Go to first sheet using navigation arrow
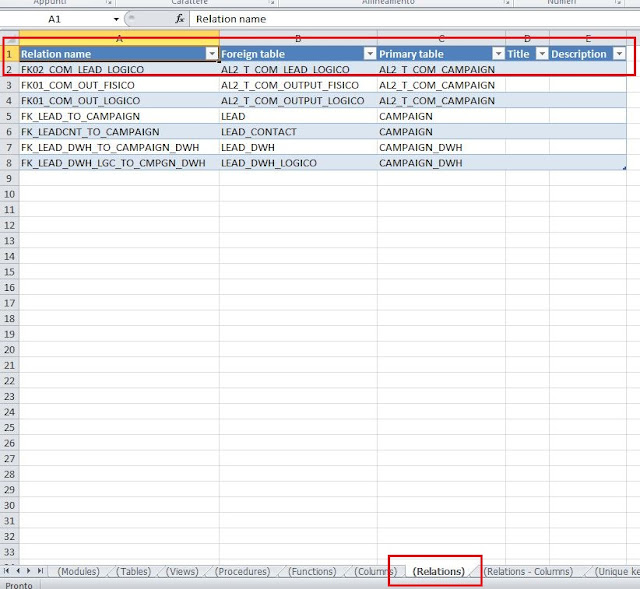Viewport: 640px width, 589px height. coord(7,571)
